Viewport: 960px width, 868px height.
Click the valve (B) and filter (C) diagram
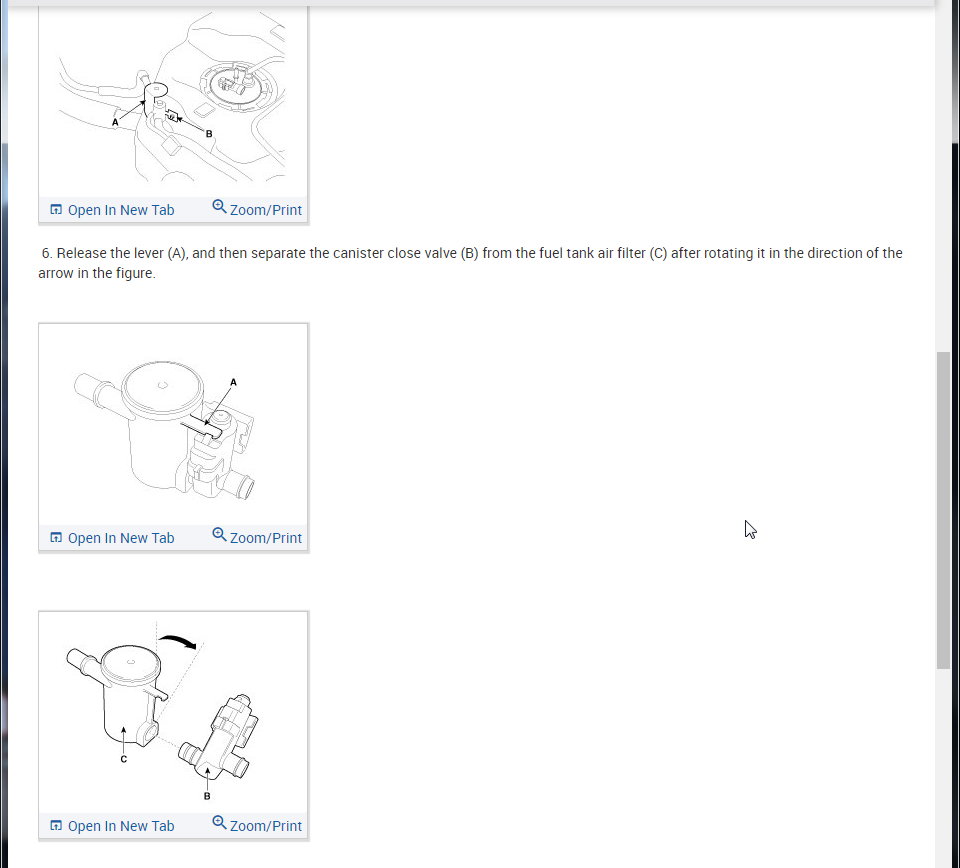coord(173,713)
